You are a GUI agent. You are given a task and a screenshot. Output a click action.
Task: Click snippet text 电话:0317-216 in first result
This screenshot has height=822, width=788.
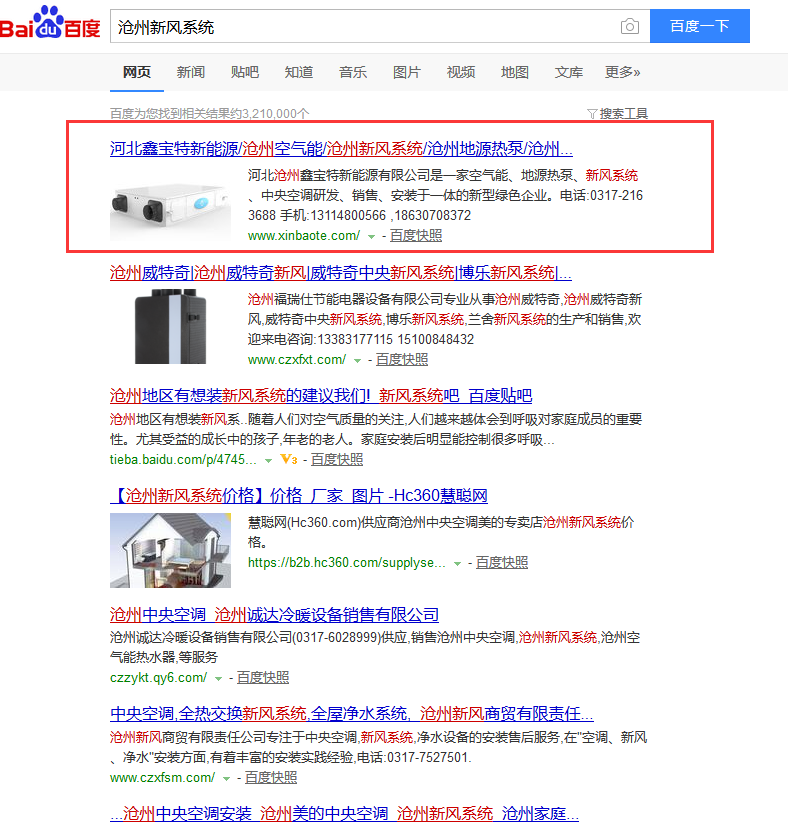tap(601, 196)
